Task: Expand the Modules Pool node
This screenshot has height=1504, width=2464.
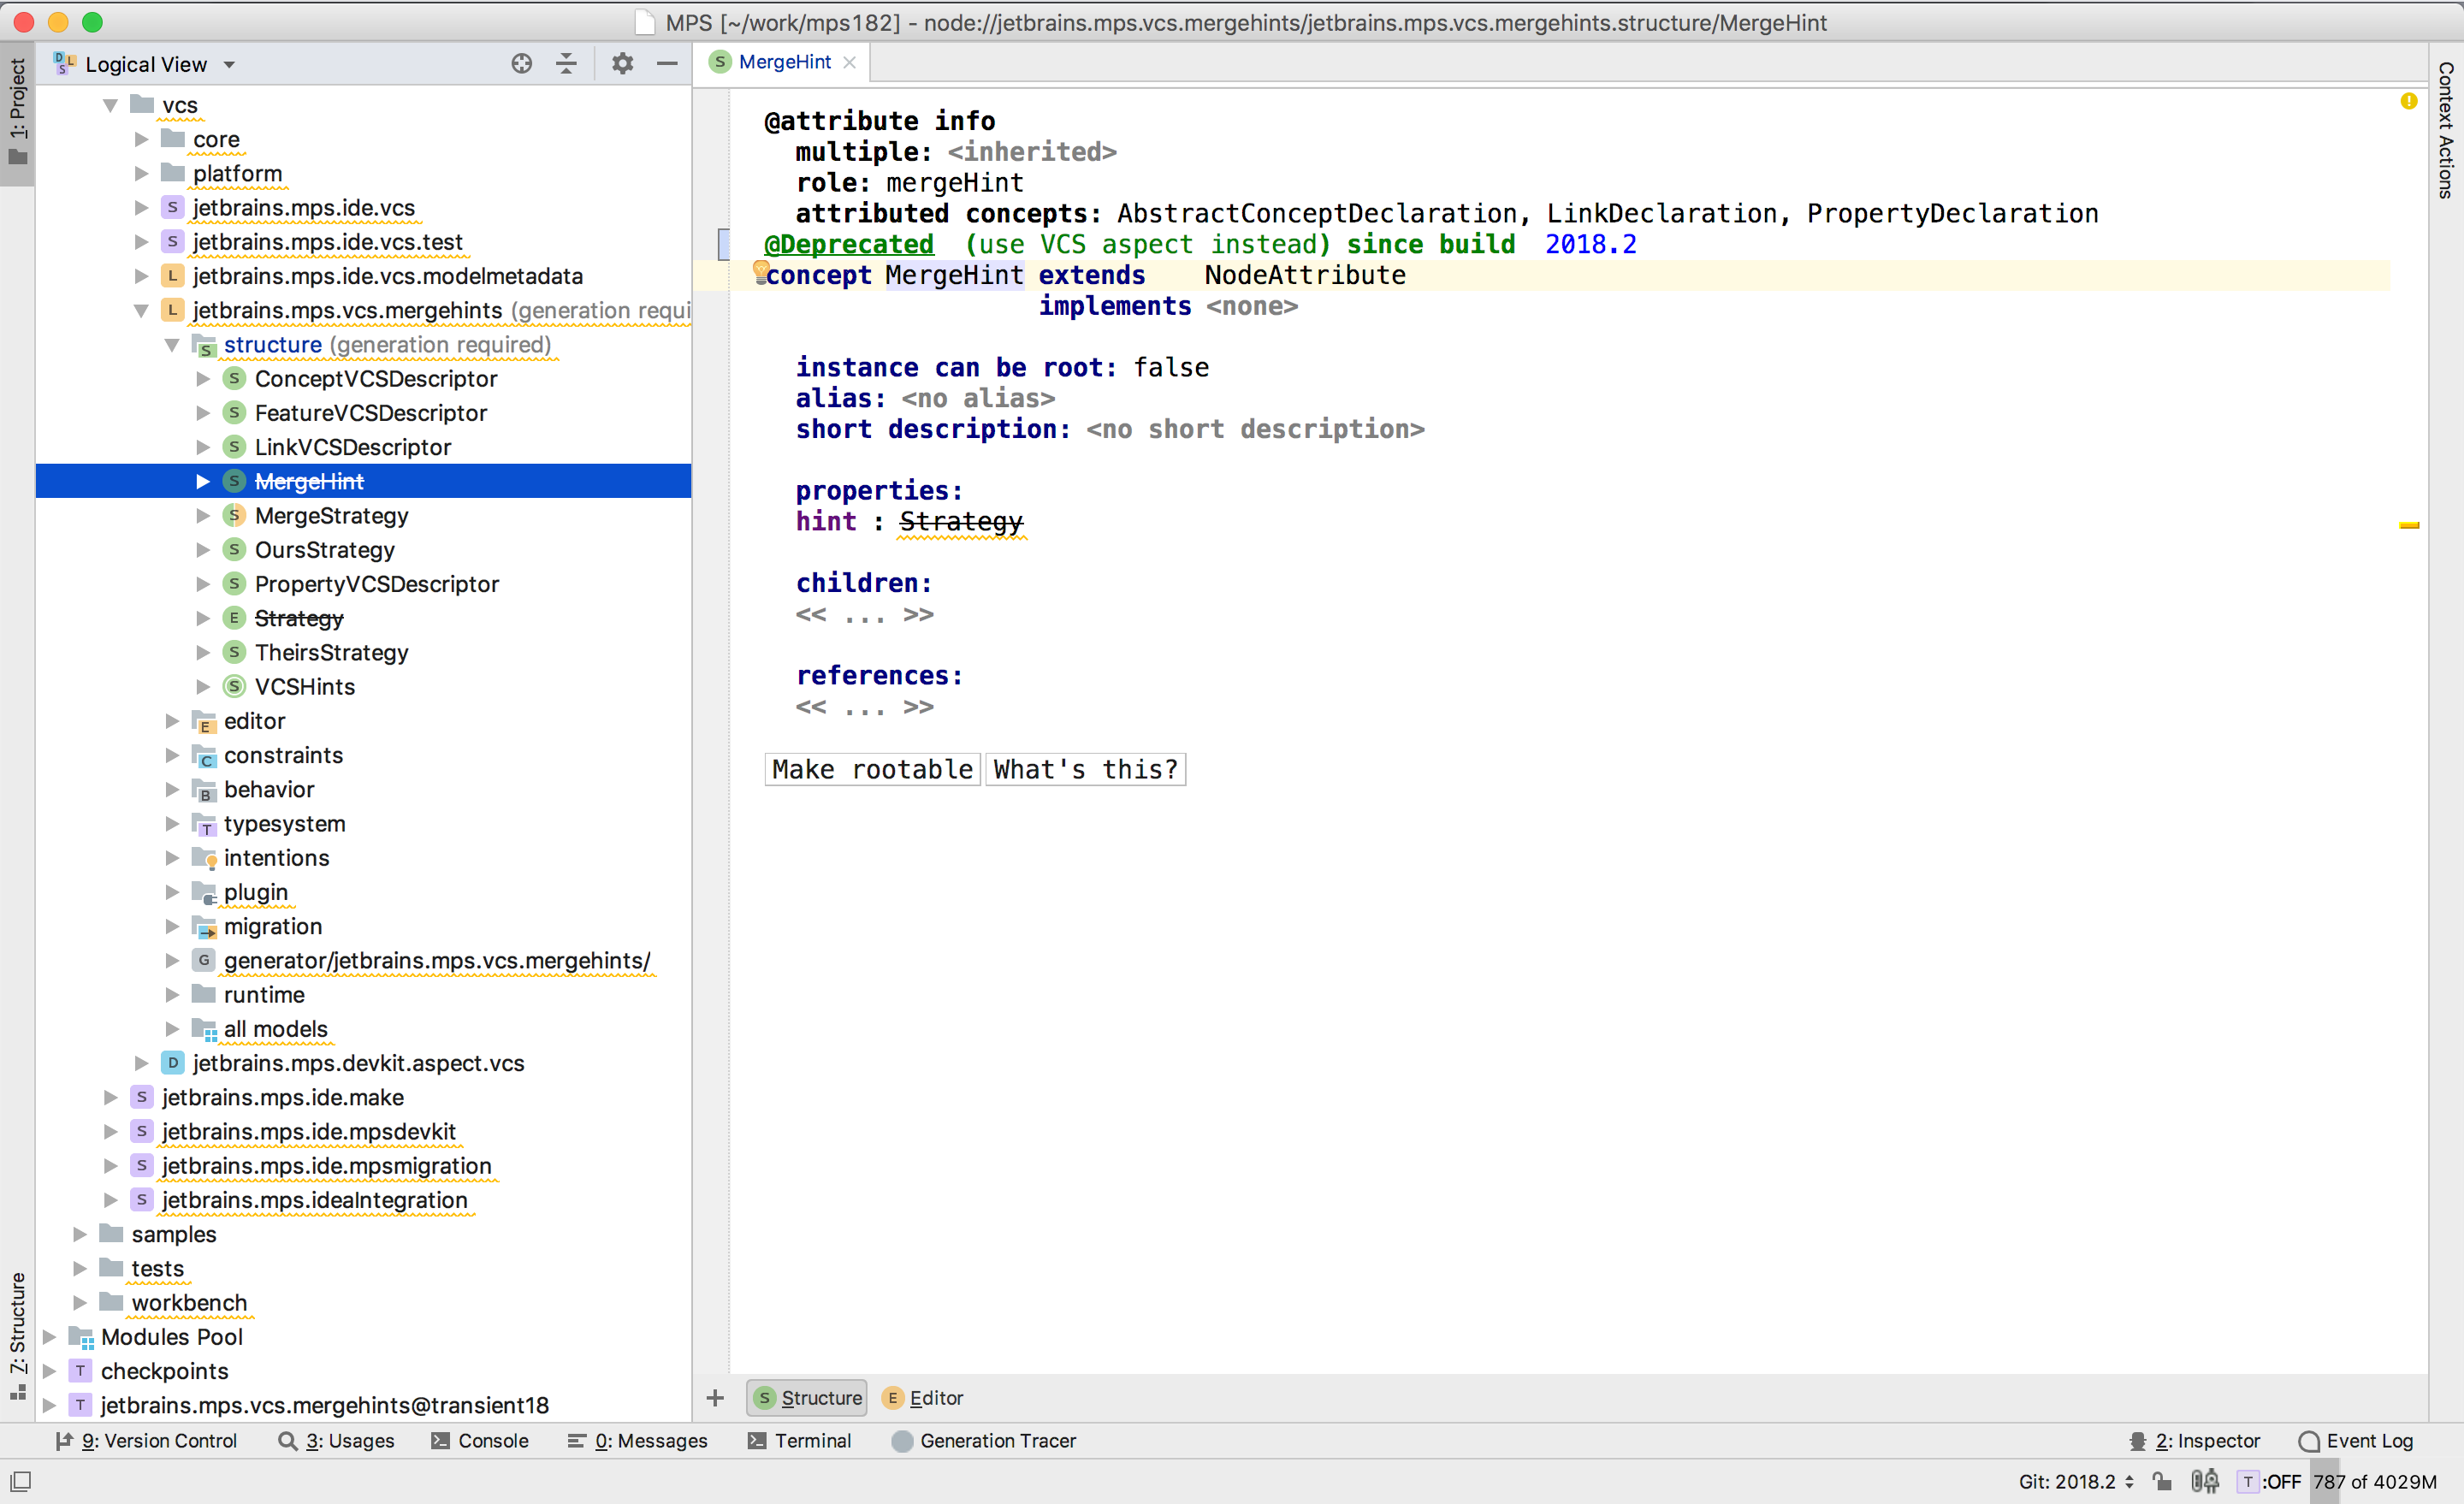Action: pos(49,1337)
